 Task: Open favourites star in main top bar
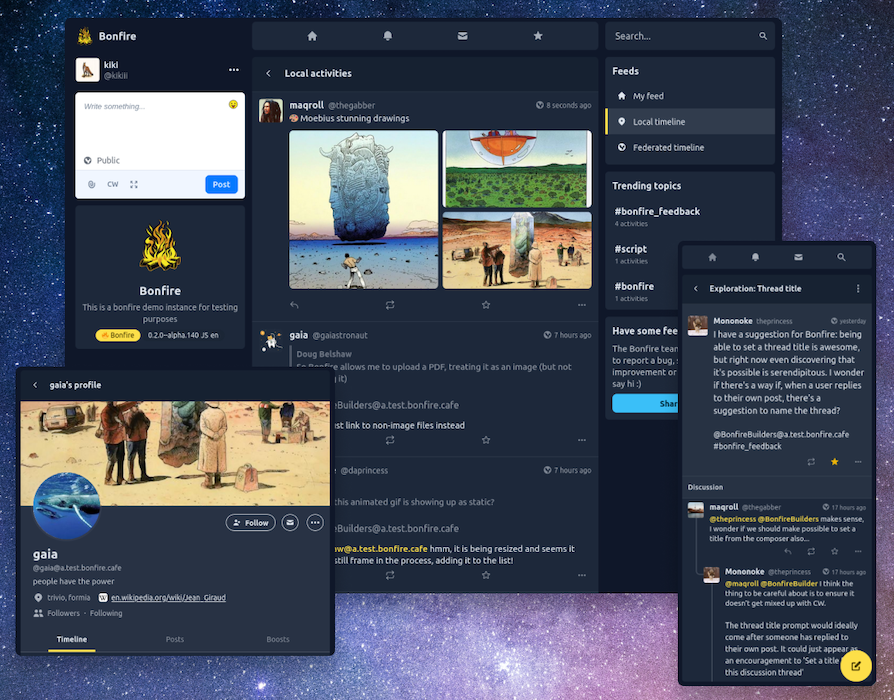coord(538,36)
